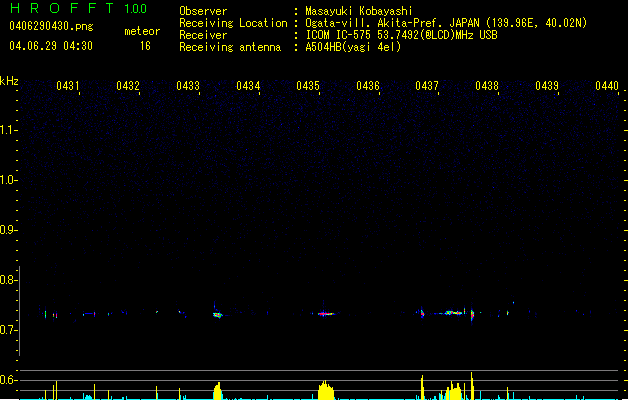The image size is (629, 400).
Task: Click the 'Receiving Location' label
Action: point(233,23)
